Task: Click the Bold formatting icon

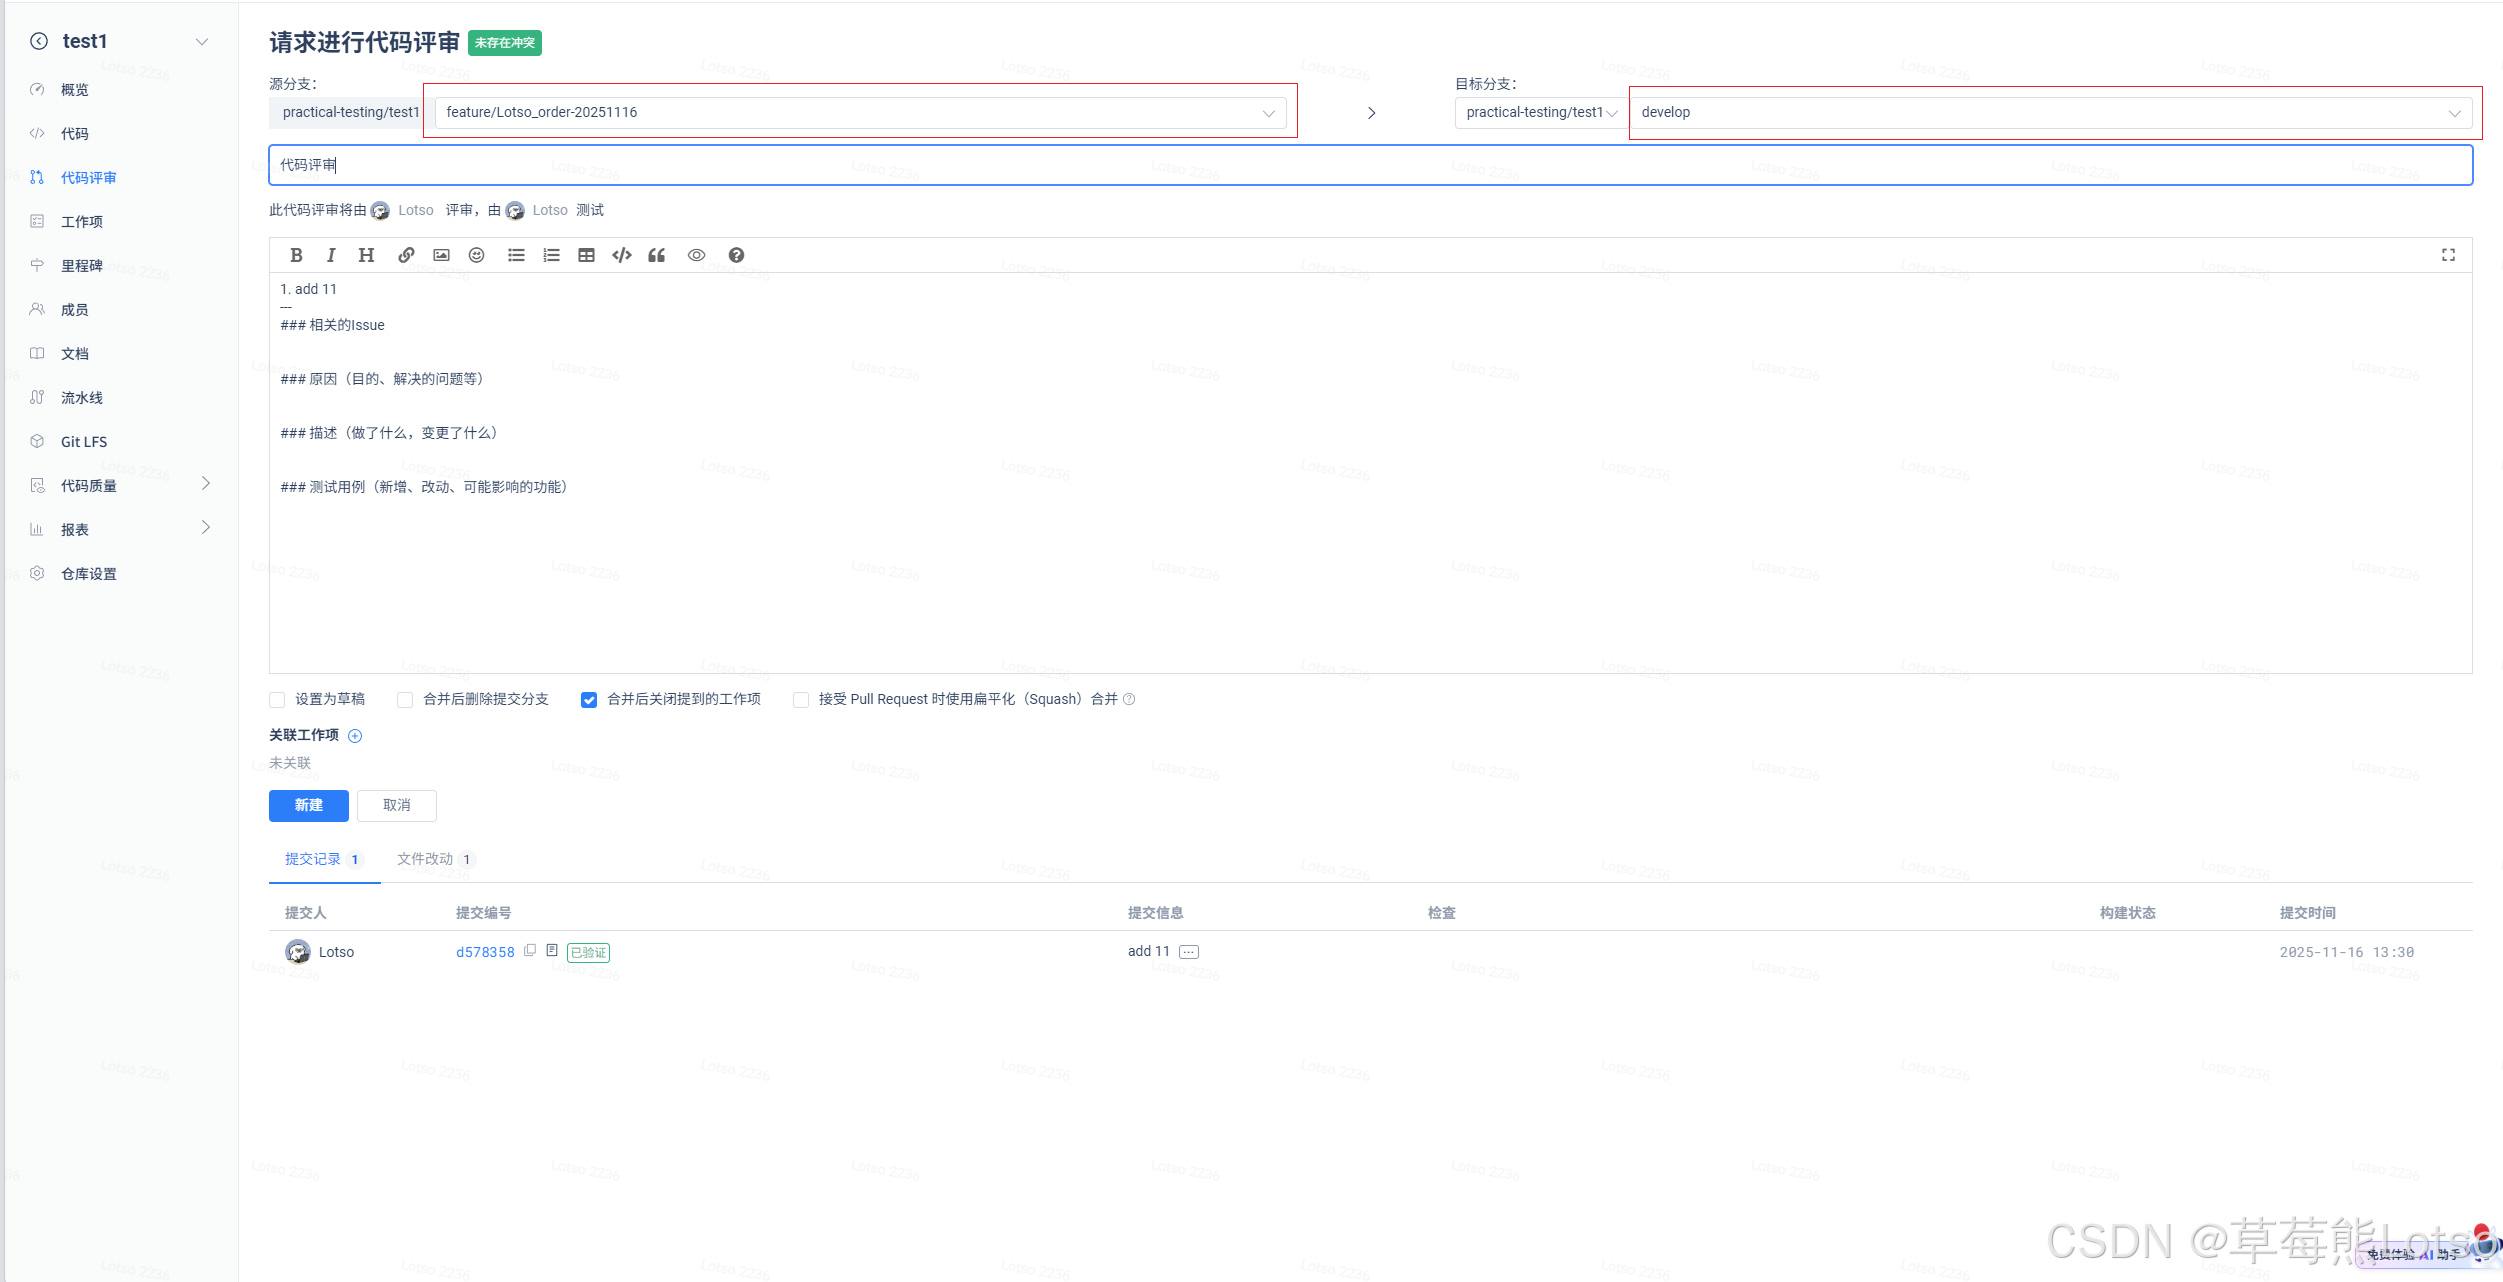Action: (x=296, y=255)
